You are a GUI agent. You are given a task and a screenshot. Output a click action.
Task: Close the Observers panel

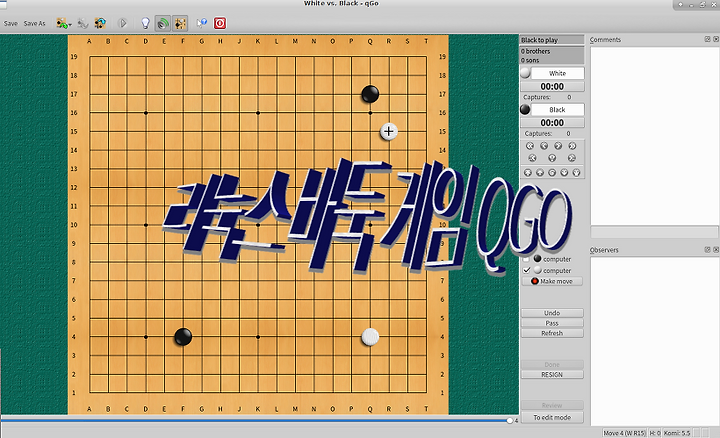(x=715, y=250)
